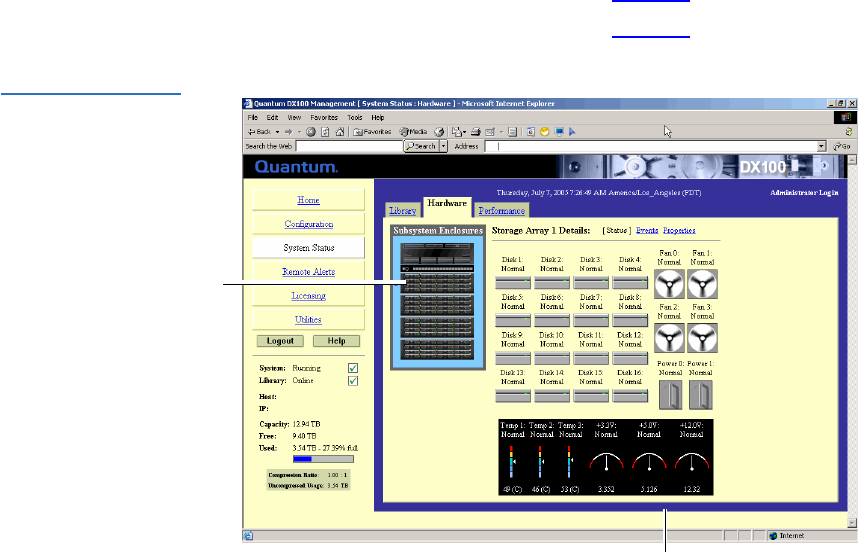
Task: Click the Search button
Action: 421,147
